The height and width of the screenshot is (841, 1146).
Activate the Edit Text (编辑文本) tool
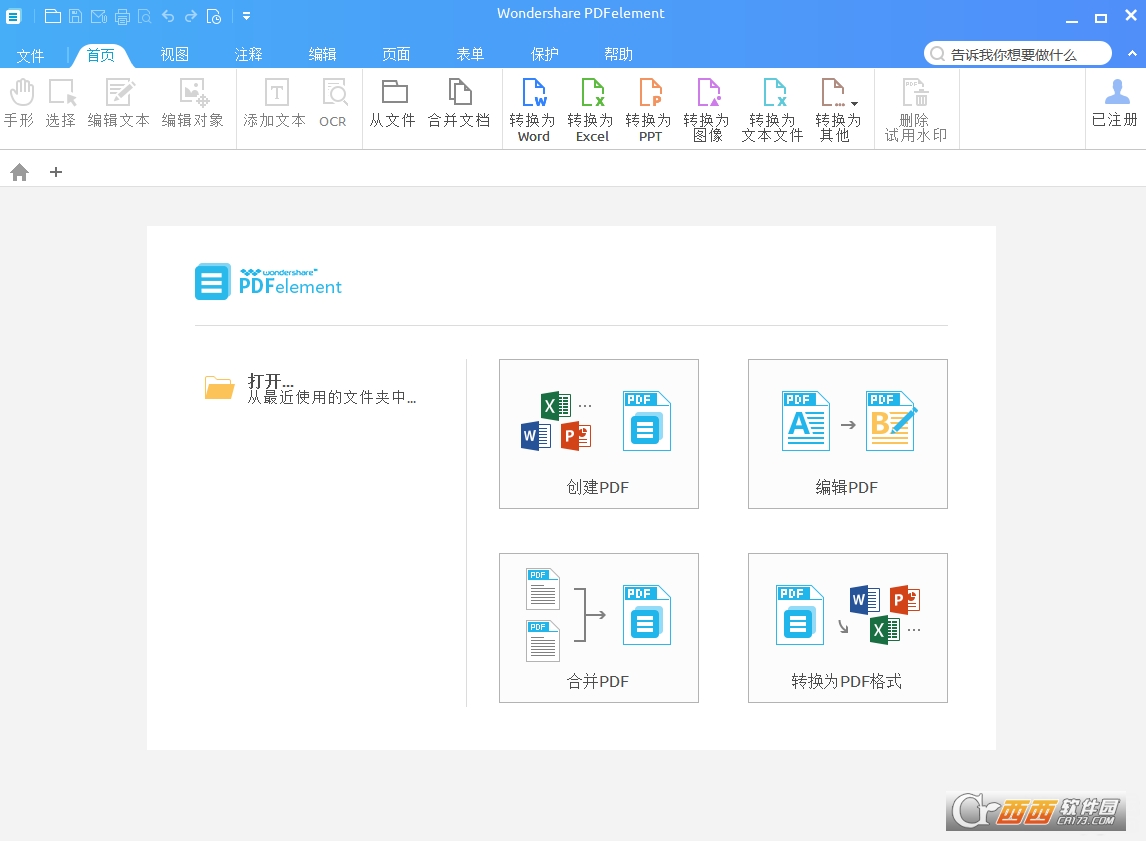(x=118, y=104)
